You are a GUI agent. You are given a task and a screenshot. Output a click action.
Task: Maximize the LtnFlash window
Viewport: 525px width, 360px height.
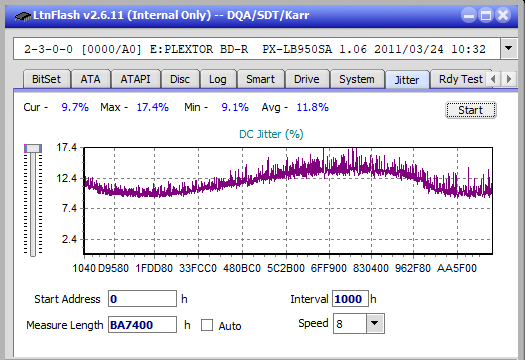point(486,15)
